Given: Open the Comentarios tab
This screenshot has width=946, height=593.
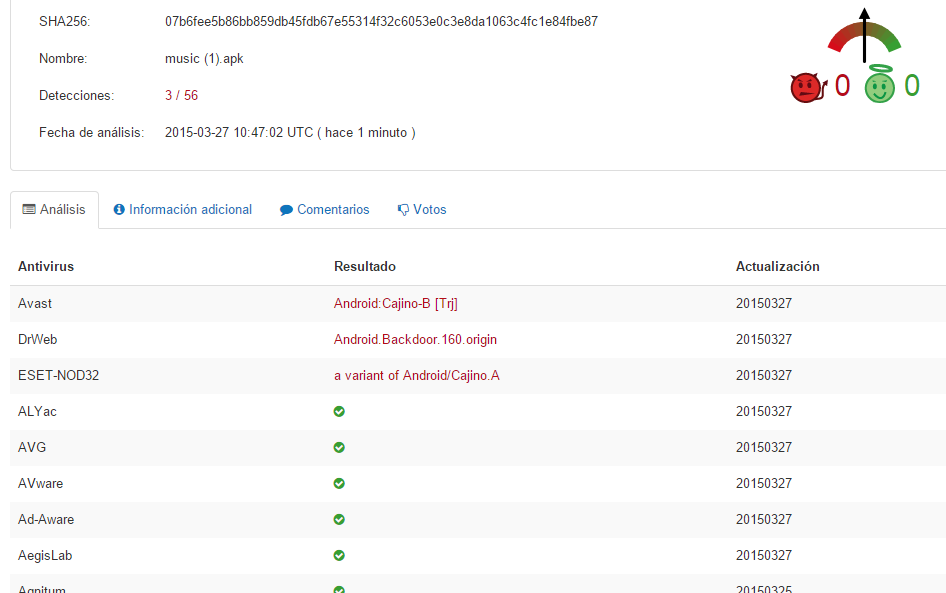Looking at the screenshot, I should click(324, 210).
